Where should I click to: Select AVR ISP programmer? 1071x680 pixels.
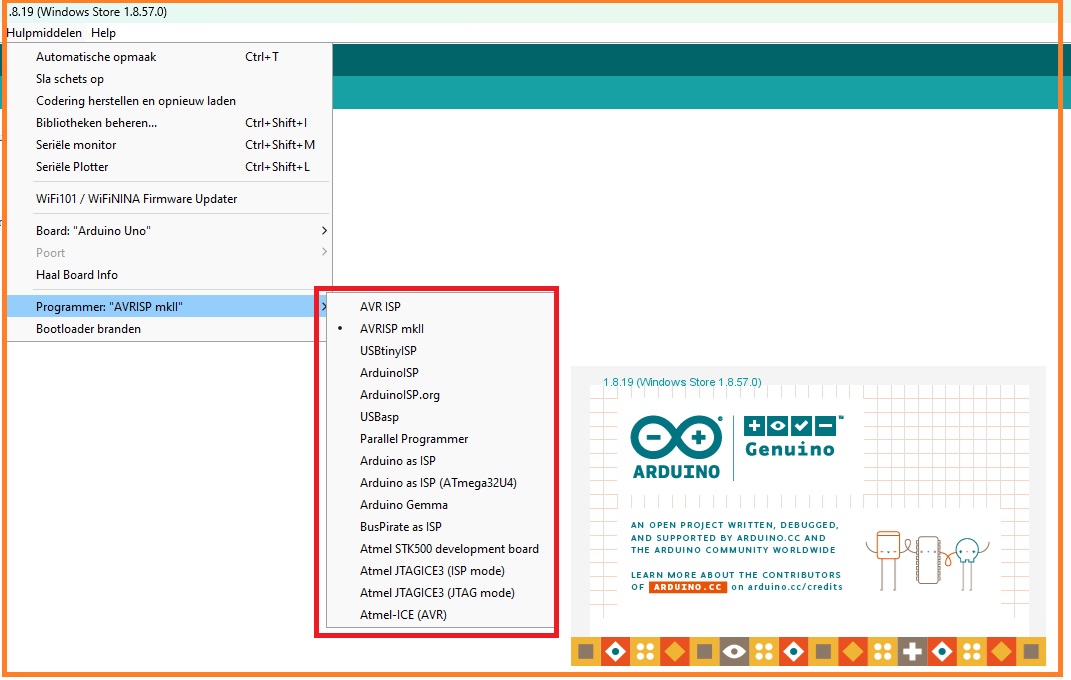(x=441, y=307)
